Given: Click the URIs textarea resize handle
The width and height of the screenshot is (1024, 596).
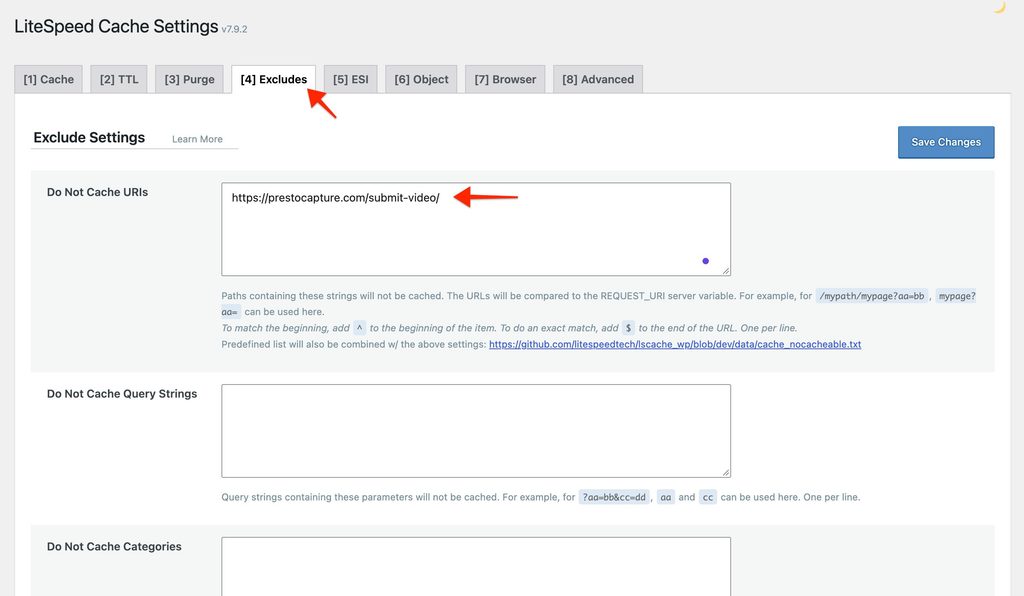Looking at the screenshot, I should point(726,270).
